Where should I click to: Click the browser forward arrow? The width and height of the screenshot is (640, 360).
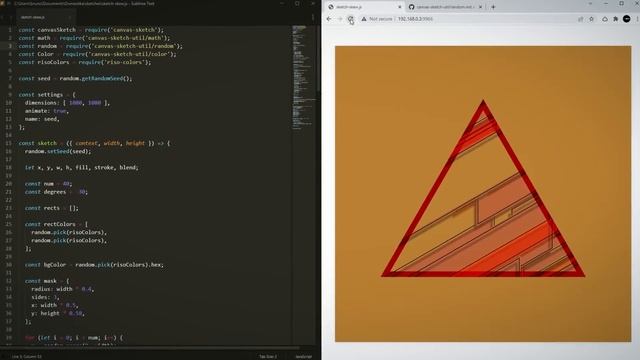[x=340, y=19]
